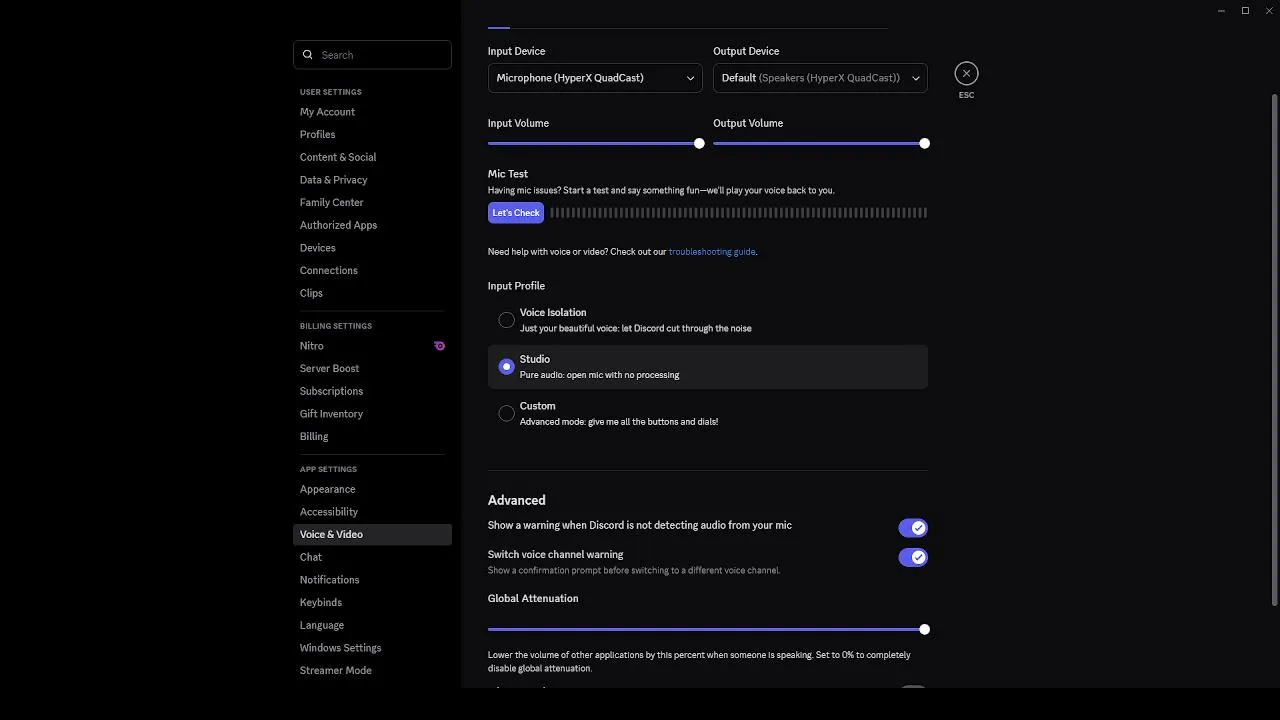Minimize the Discord window

pos(1221,11)
